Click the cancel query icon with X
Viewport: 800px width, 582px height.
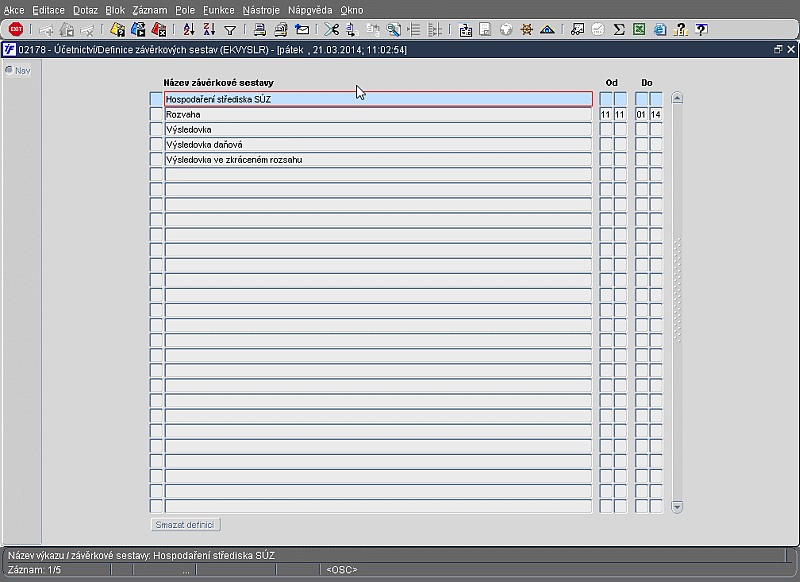[x=159, y=29]
